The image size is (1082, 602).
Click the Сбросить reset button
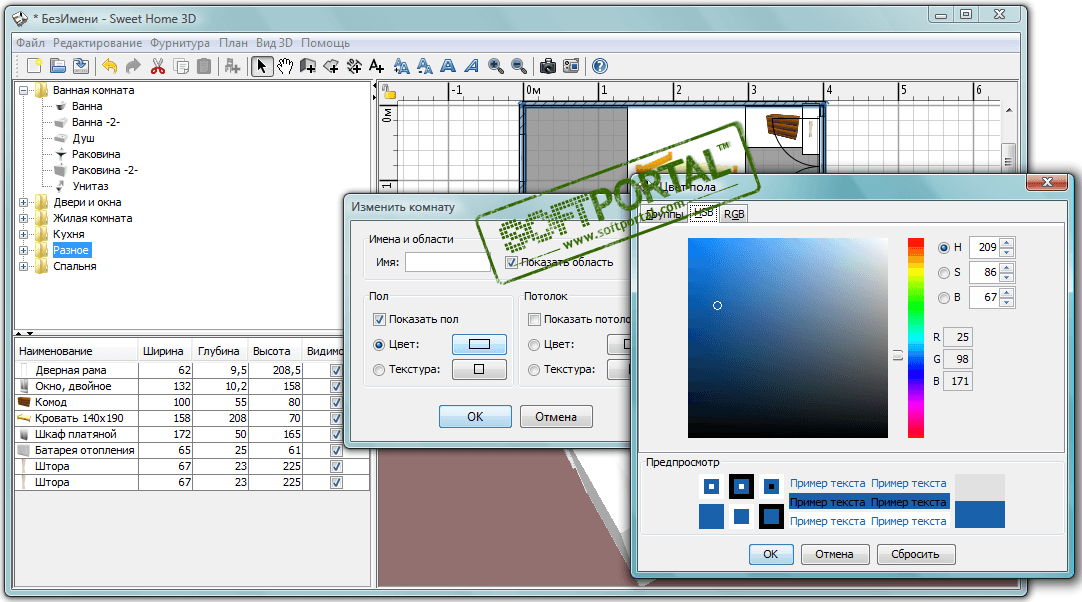(x=916, y=554)
